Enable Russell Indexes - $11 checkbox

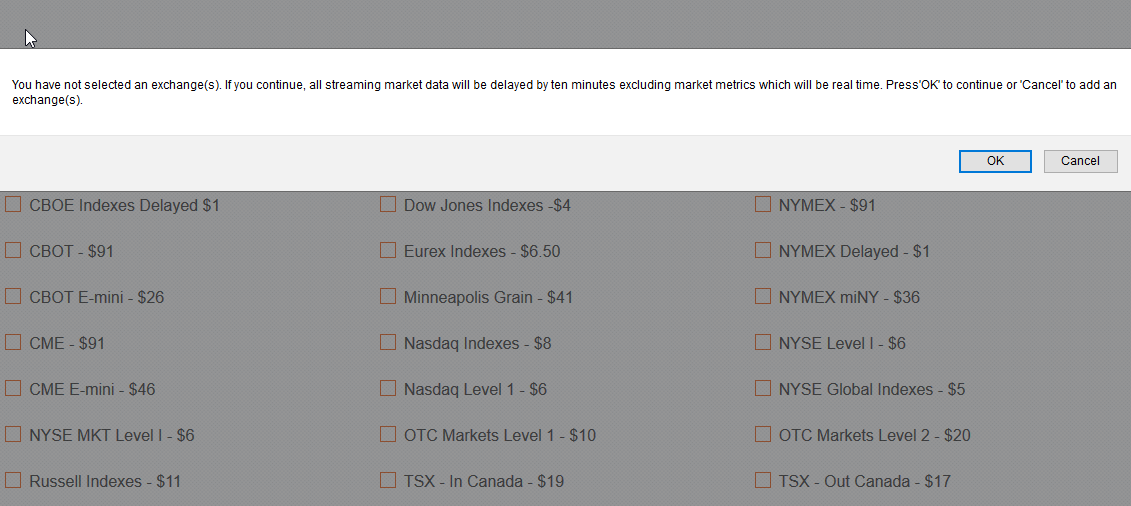pyautogui.click(x=13, y=481)
